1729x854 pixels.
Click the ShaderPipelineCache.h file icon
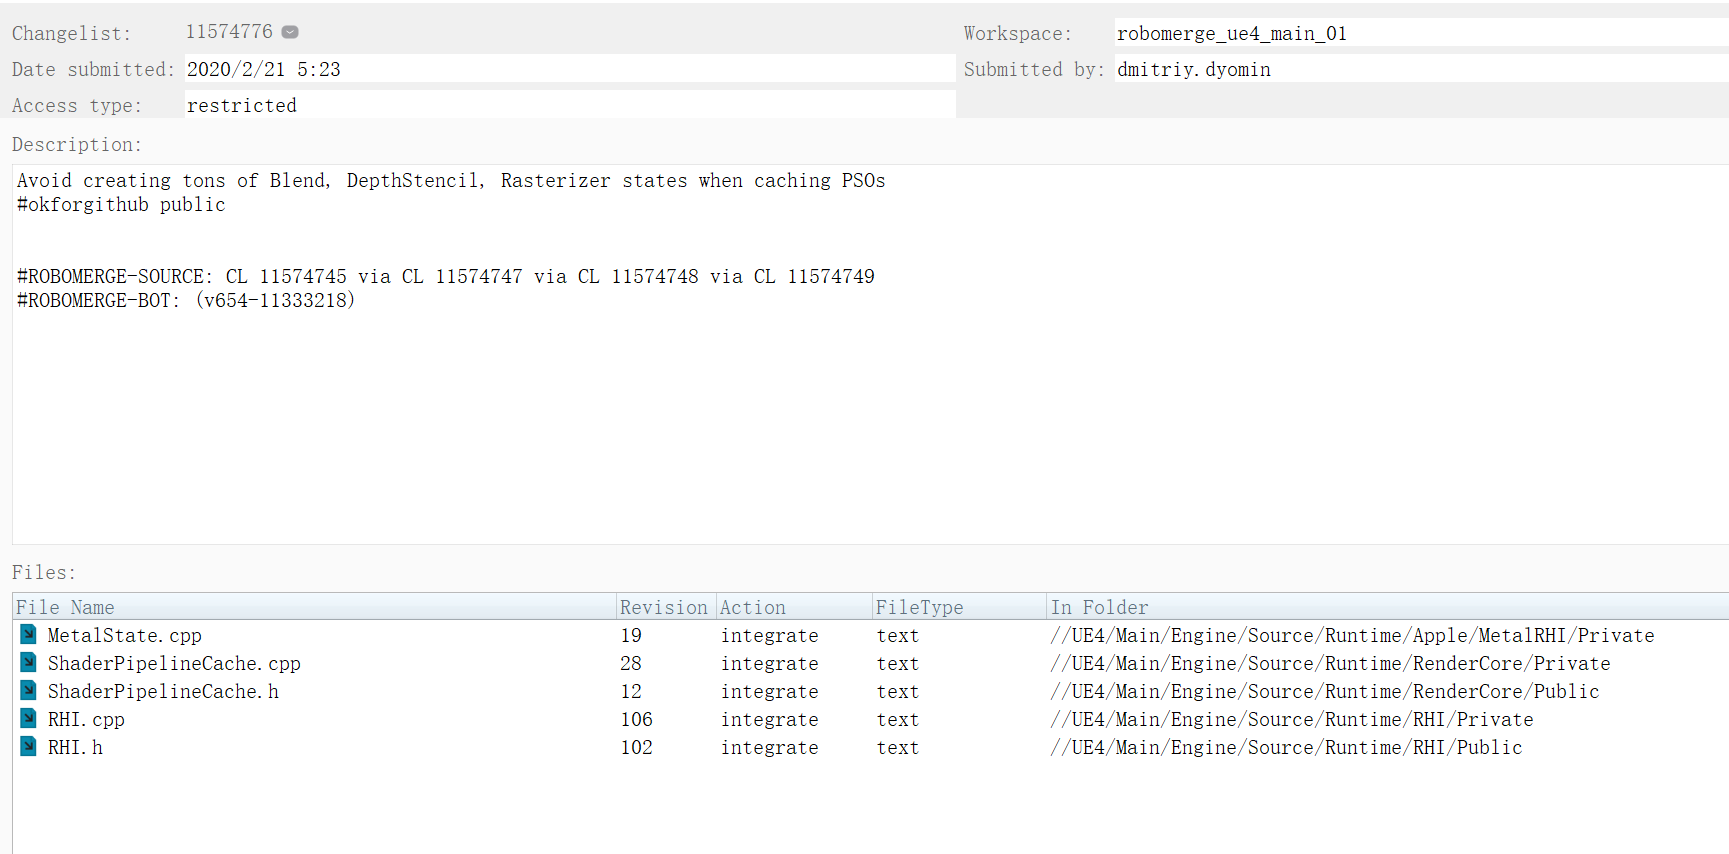click(29, 690)
